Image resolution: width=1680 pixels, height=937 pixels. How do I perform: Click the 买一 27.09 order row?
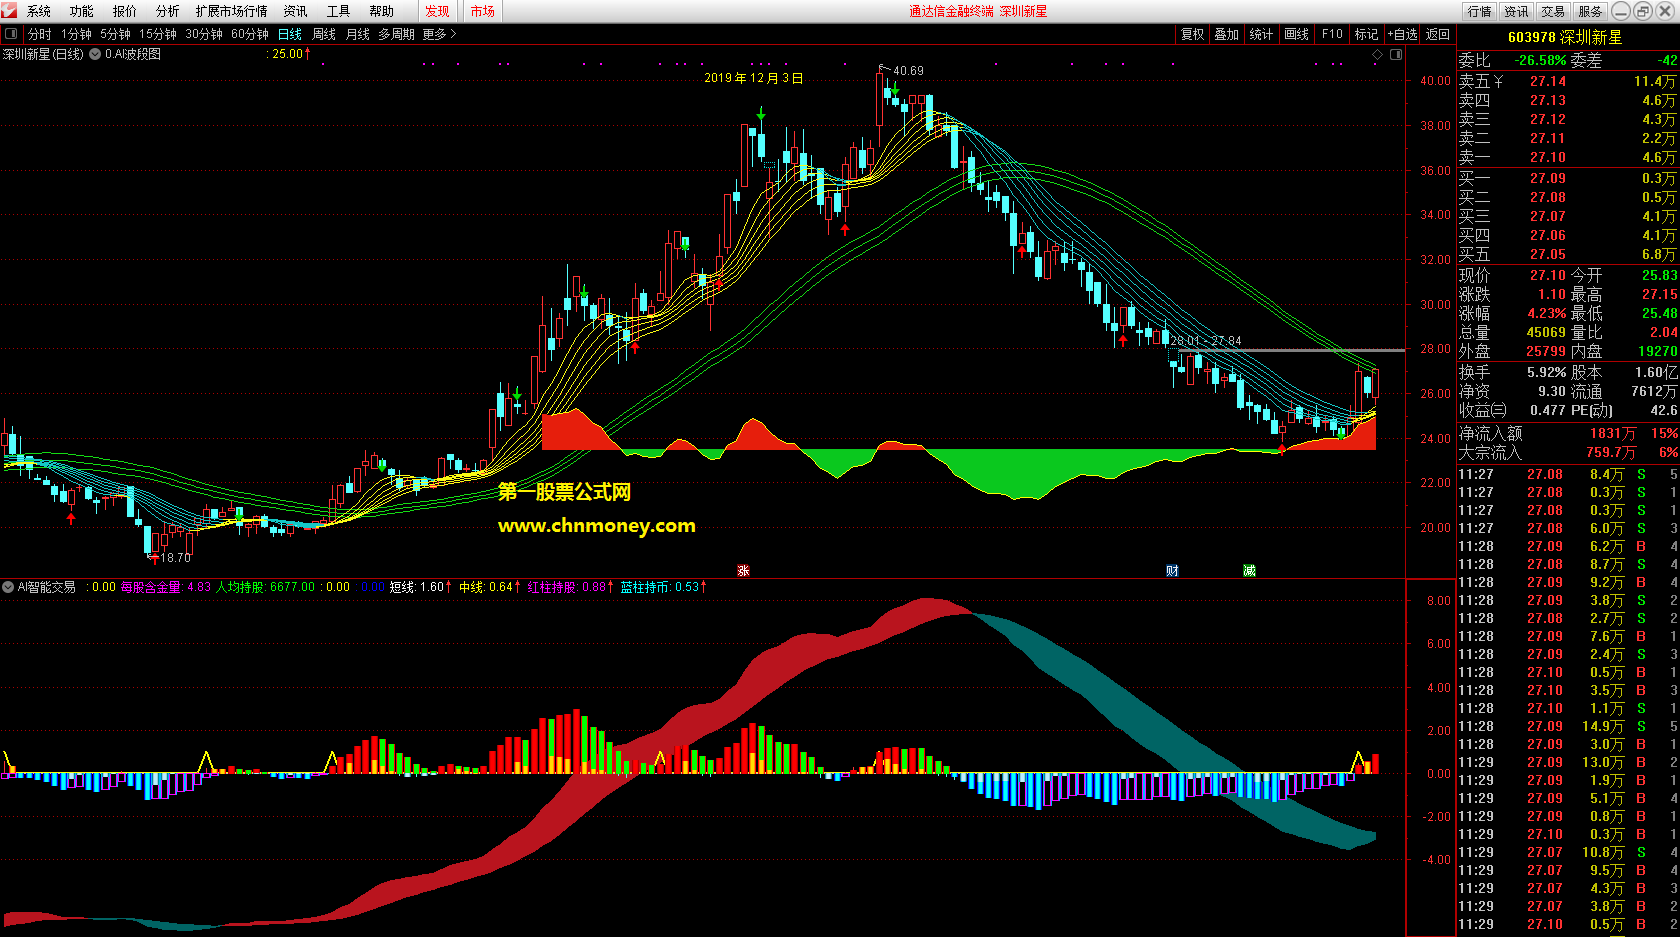[x=1567, y=178]
